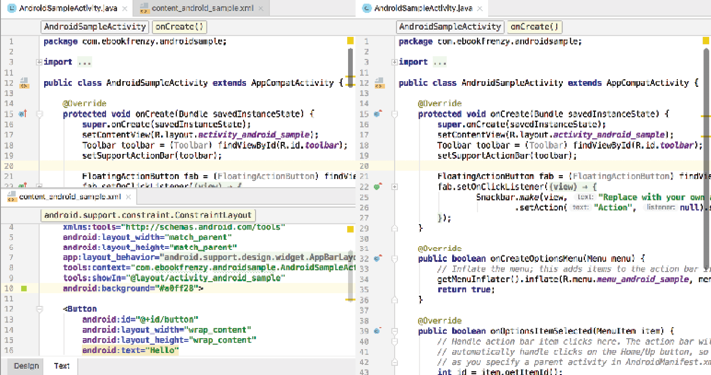Expand folded imports in right editor
The image size is (711, 375).
coord(394,62)
